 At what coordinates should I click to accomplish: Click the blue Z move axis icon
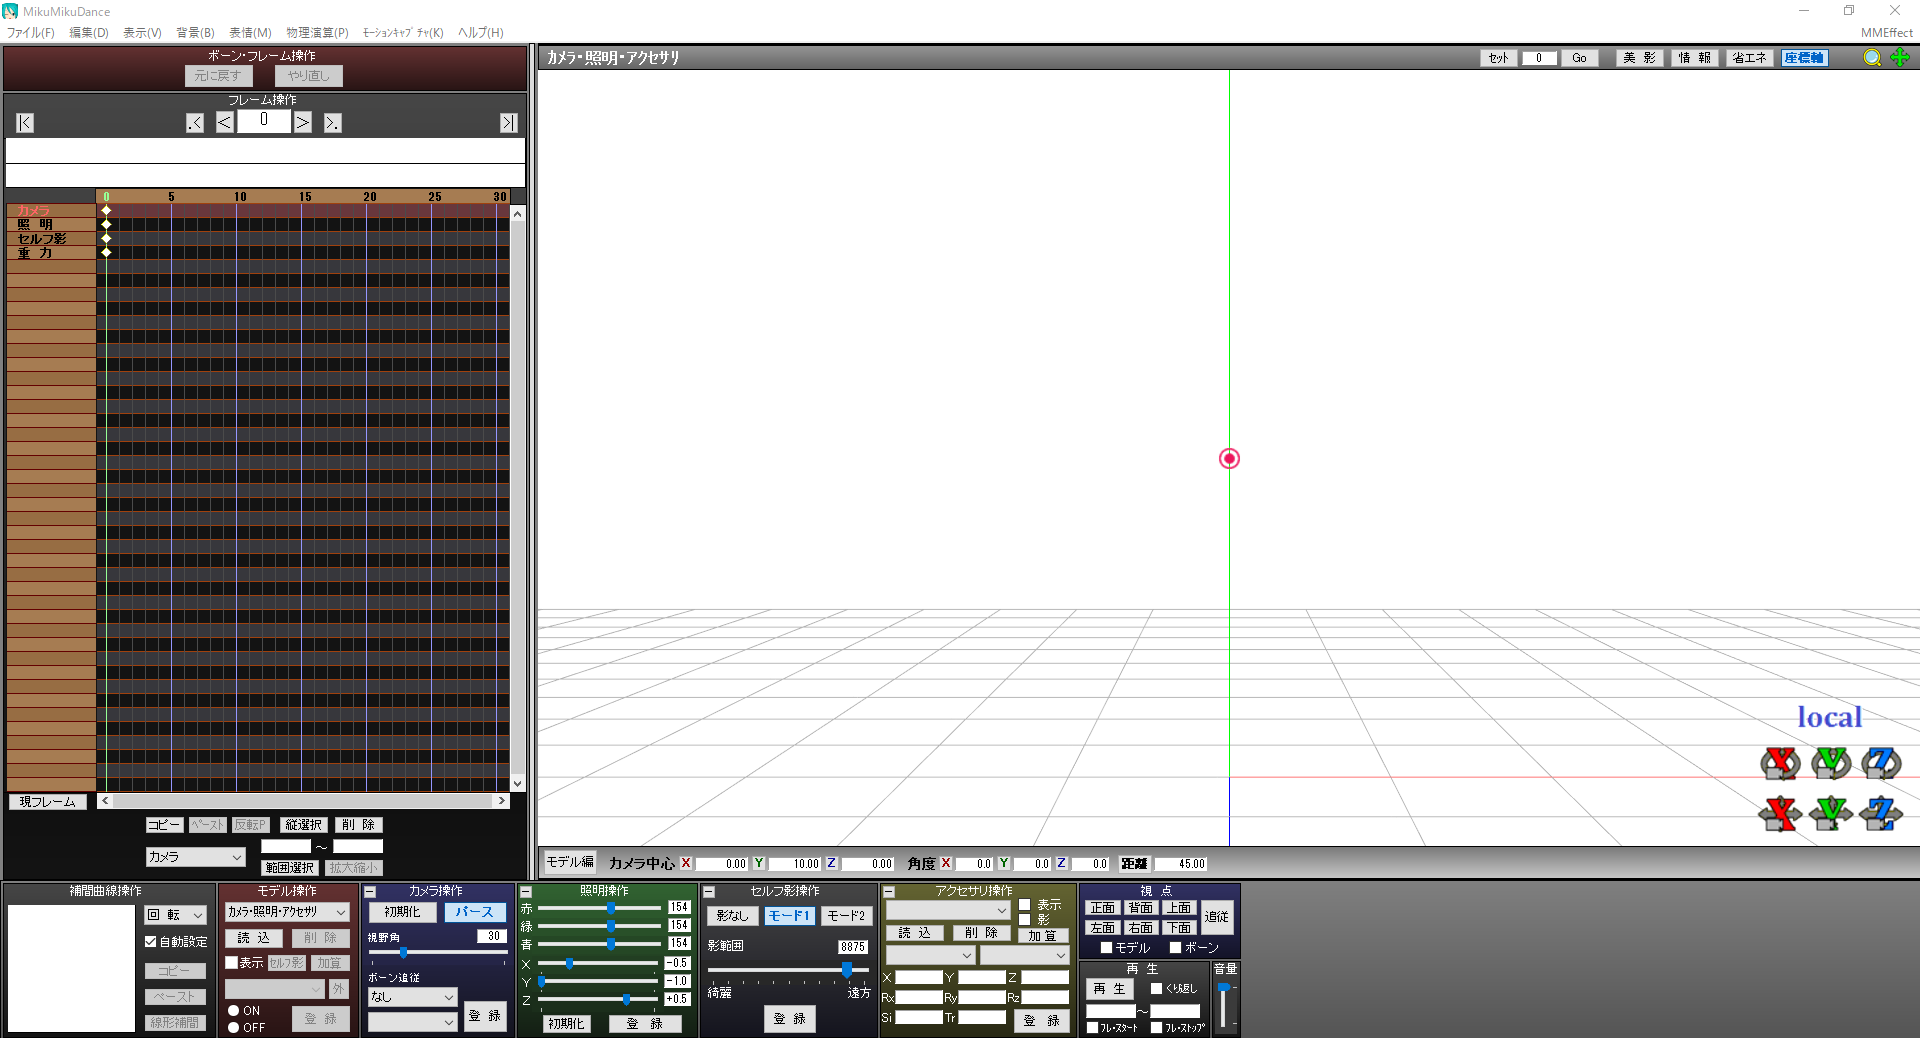click(x=1881, y=813)
